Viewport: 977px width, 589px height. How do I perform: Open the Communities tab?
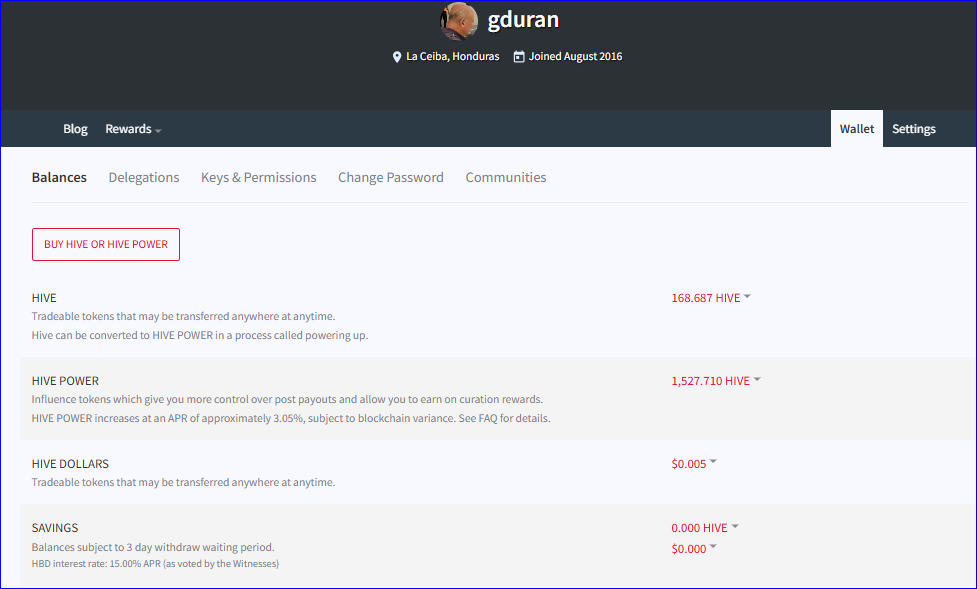pos(506,178)
